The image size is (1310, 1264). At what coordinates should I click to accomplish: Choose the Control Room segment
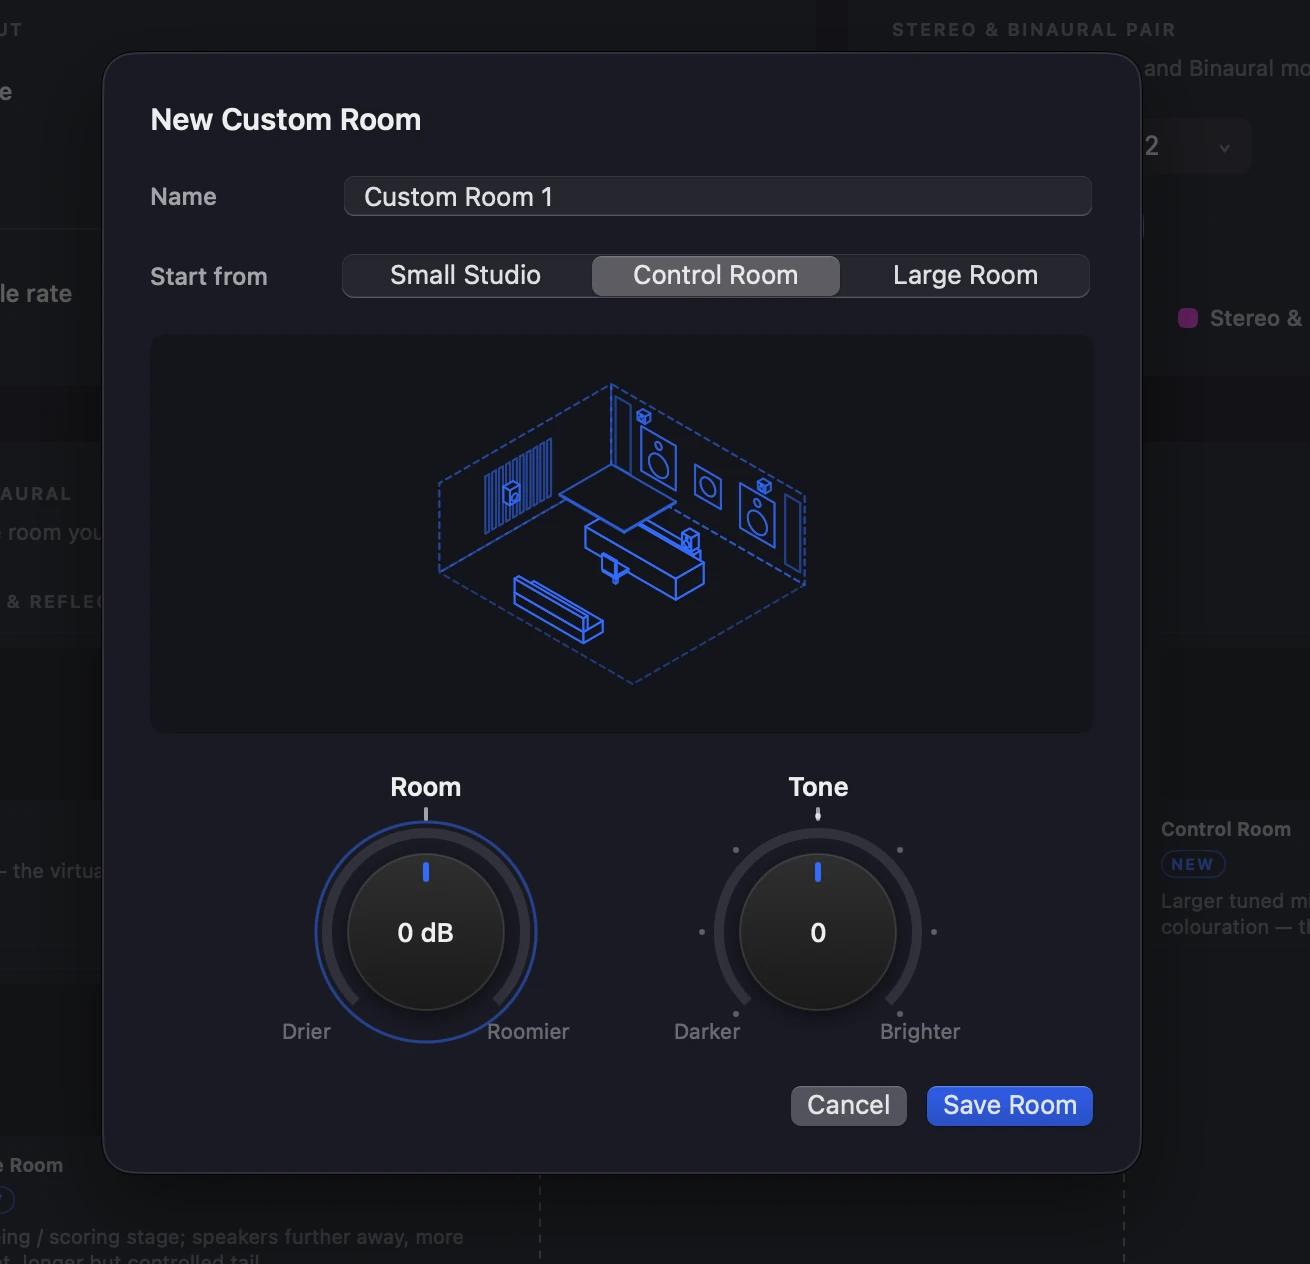tap(716, 275)
